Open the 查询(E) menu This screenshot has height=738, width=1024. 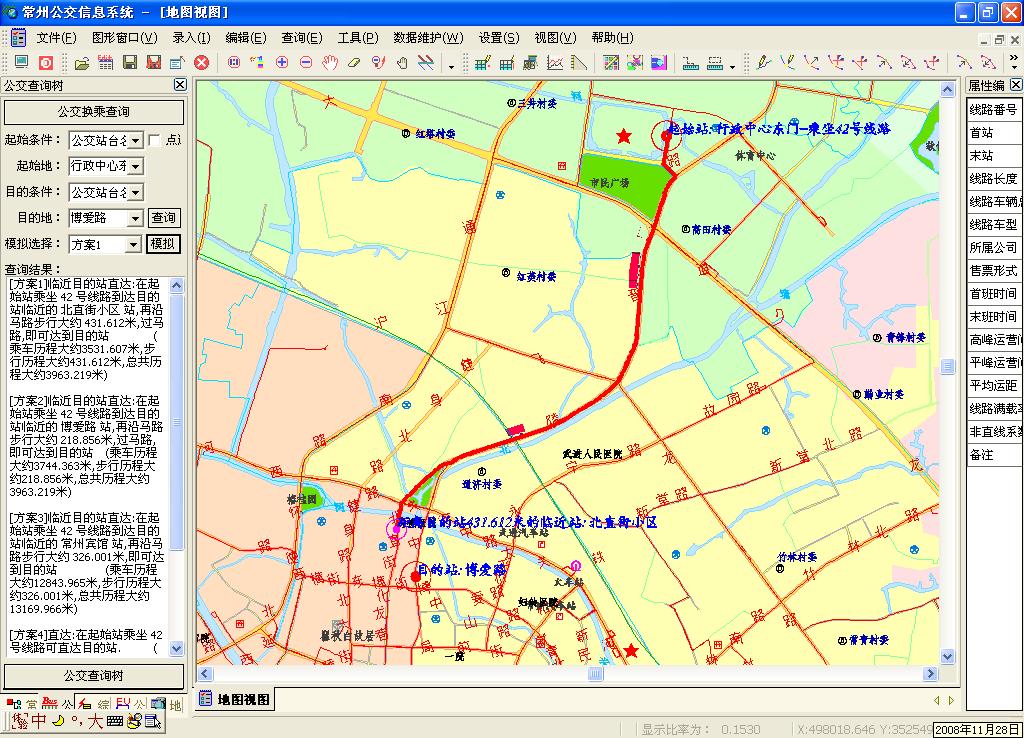pos(300,38)
